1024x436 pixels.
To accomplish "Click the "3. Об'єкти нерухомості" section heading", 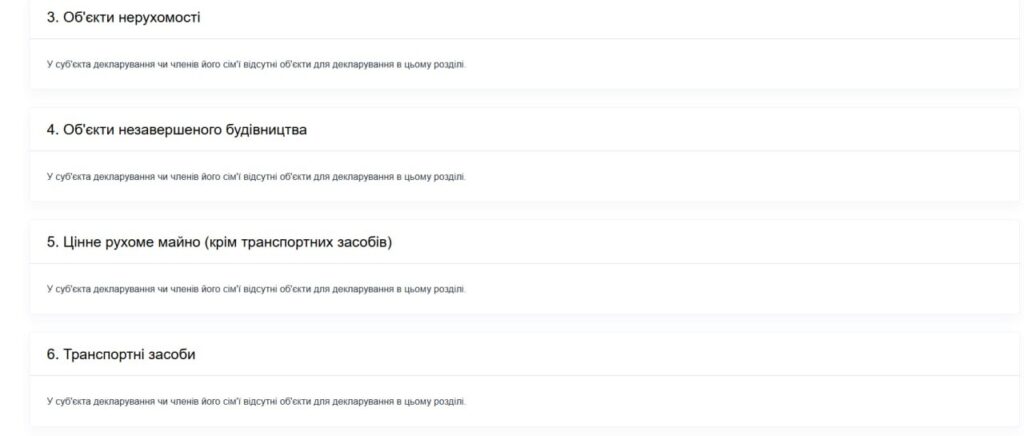I will [x=125, y=18].
